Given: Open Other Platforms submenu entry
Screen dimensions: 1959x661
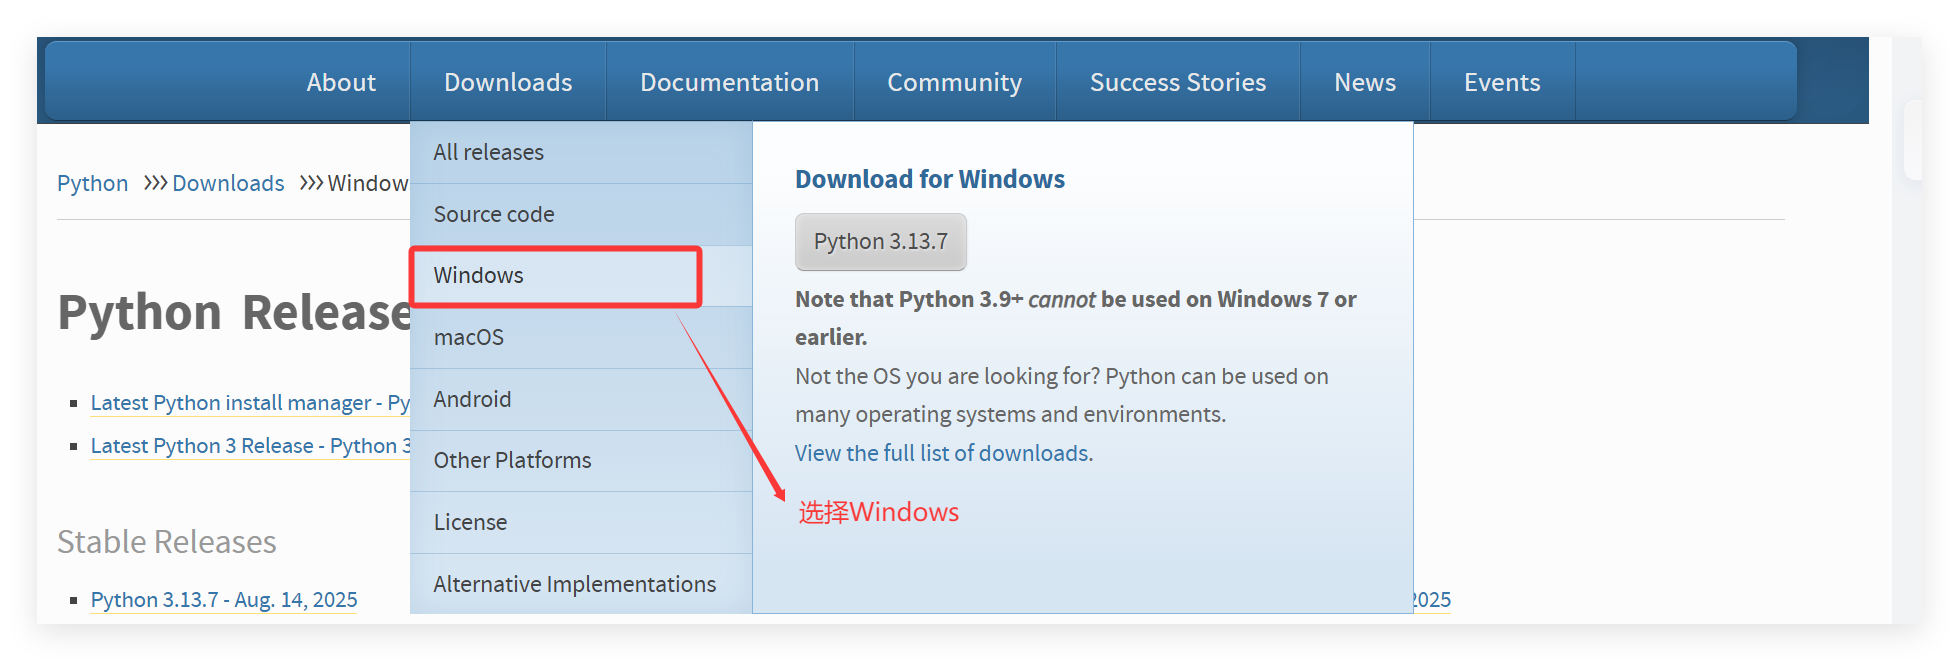Looking at the screenshot, I should (x=512, y=460).
